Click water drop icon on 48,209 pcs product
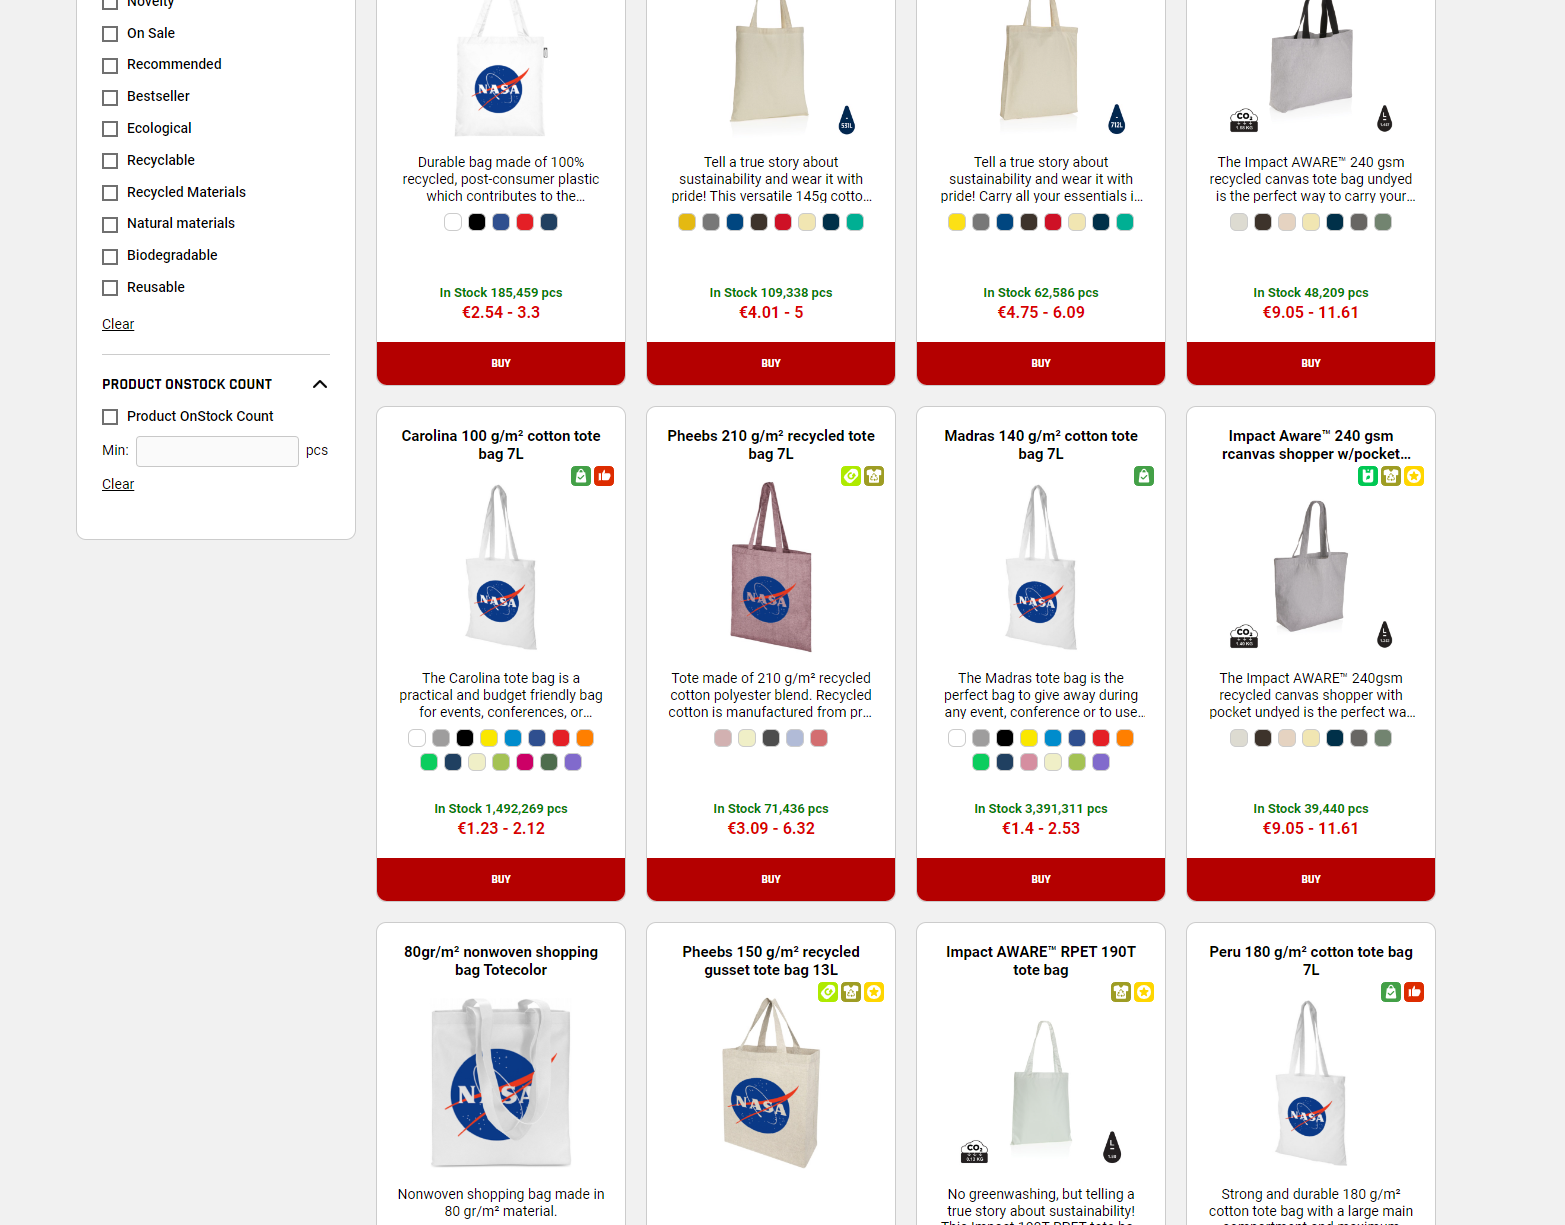Screen dimensions: 1565x1225 click(x=1385, y=119)
